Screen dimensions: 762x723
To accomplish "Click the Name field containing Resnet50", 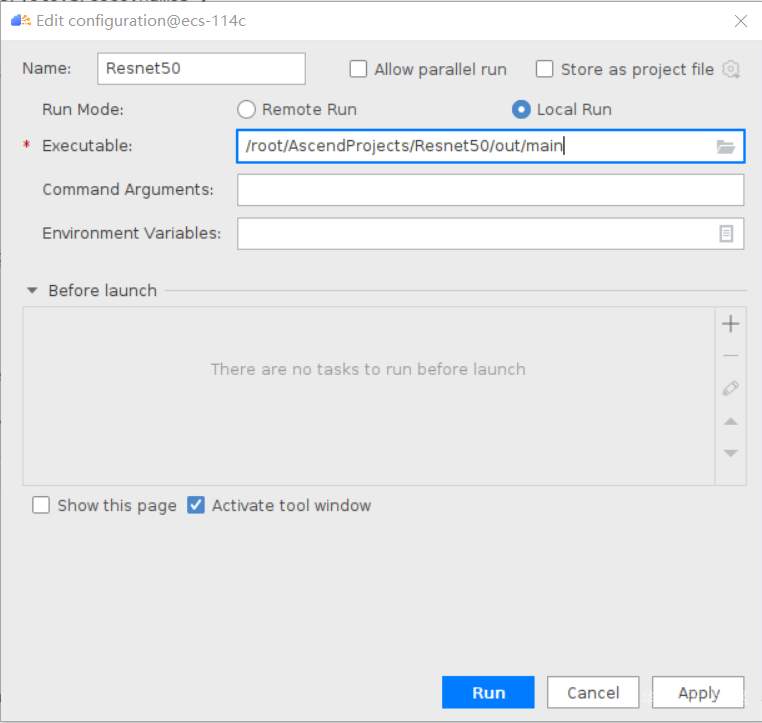I will point(201,69).
